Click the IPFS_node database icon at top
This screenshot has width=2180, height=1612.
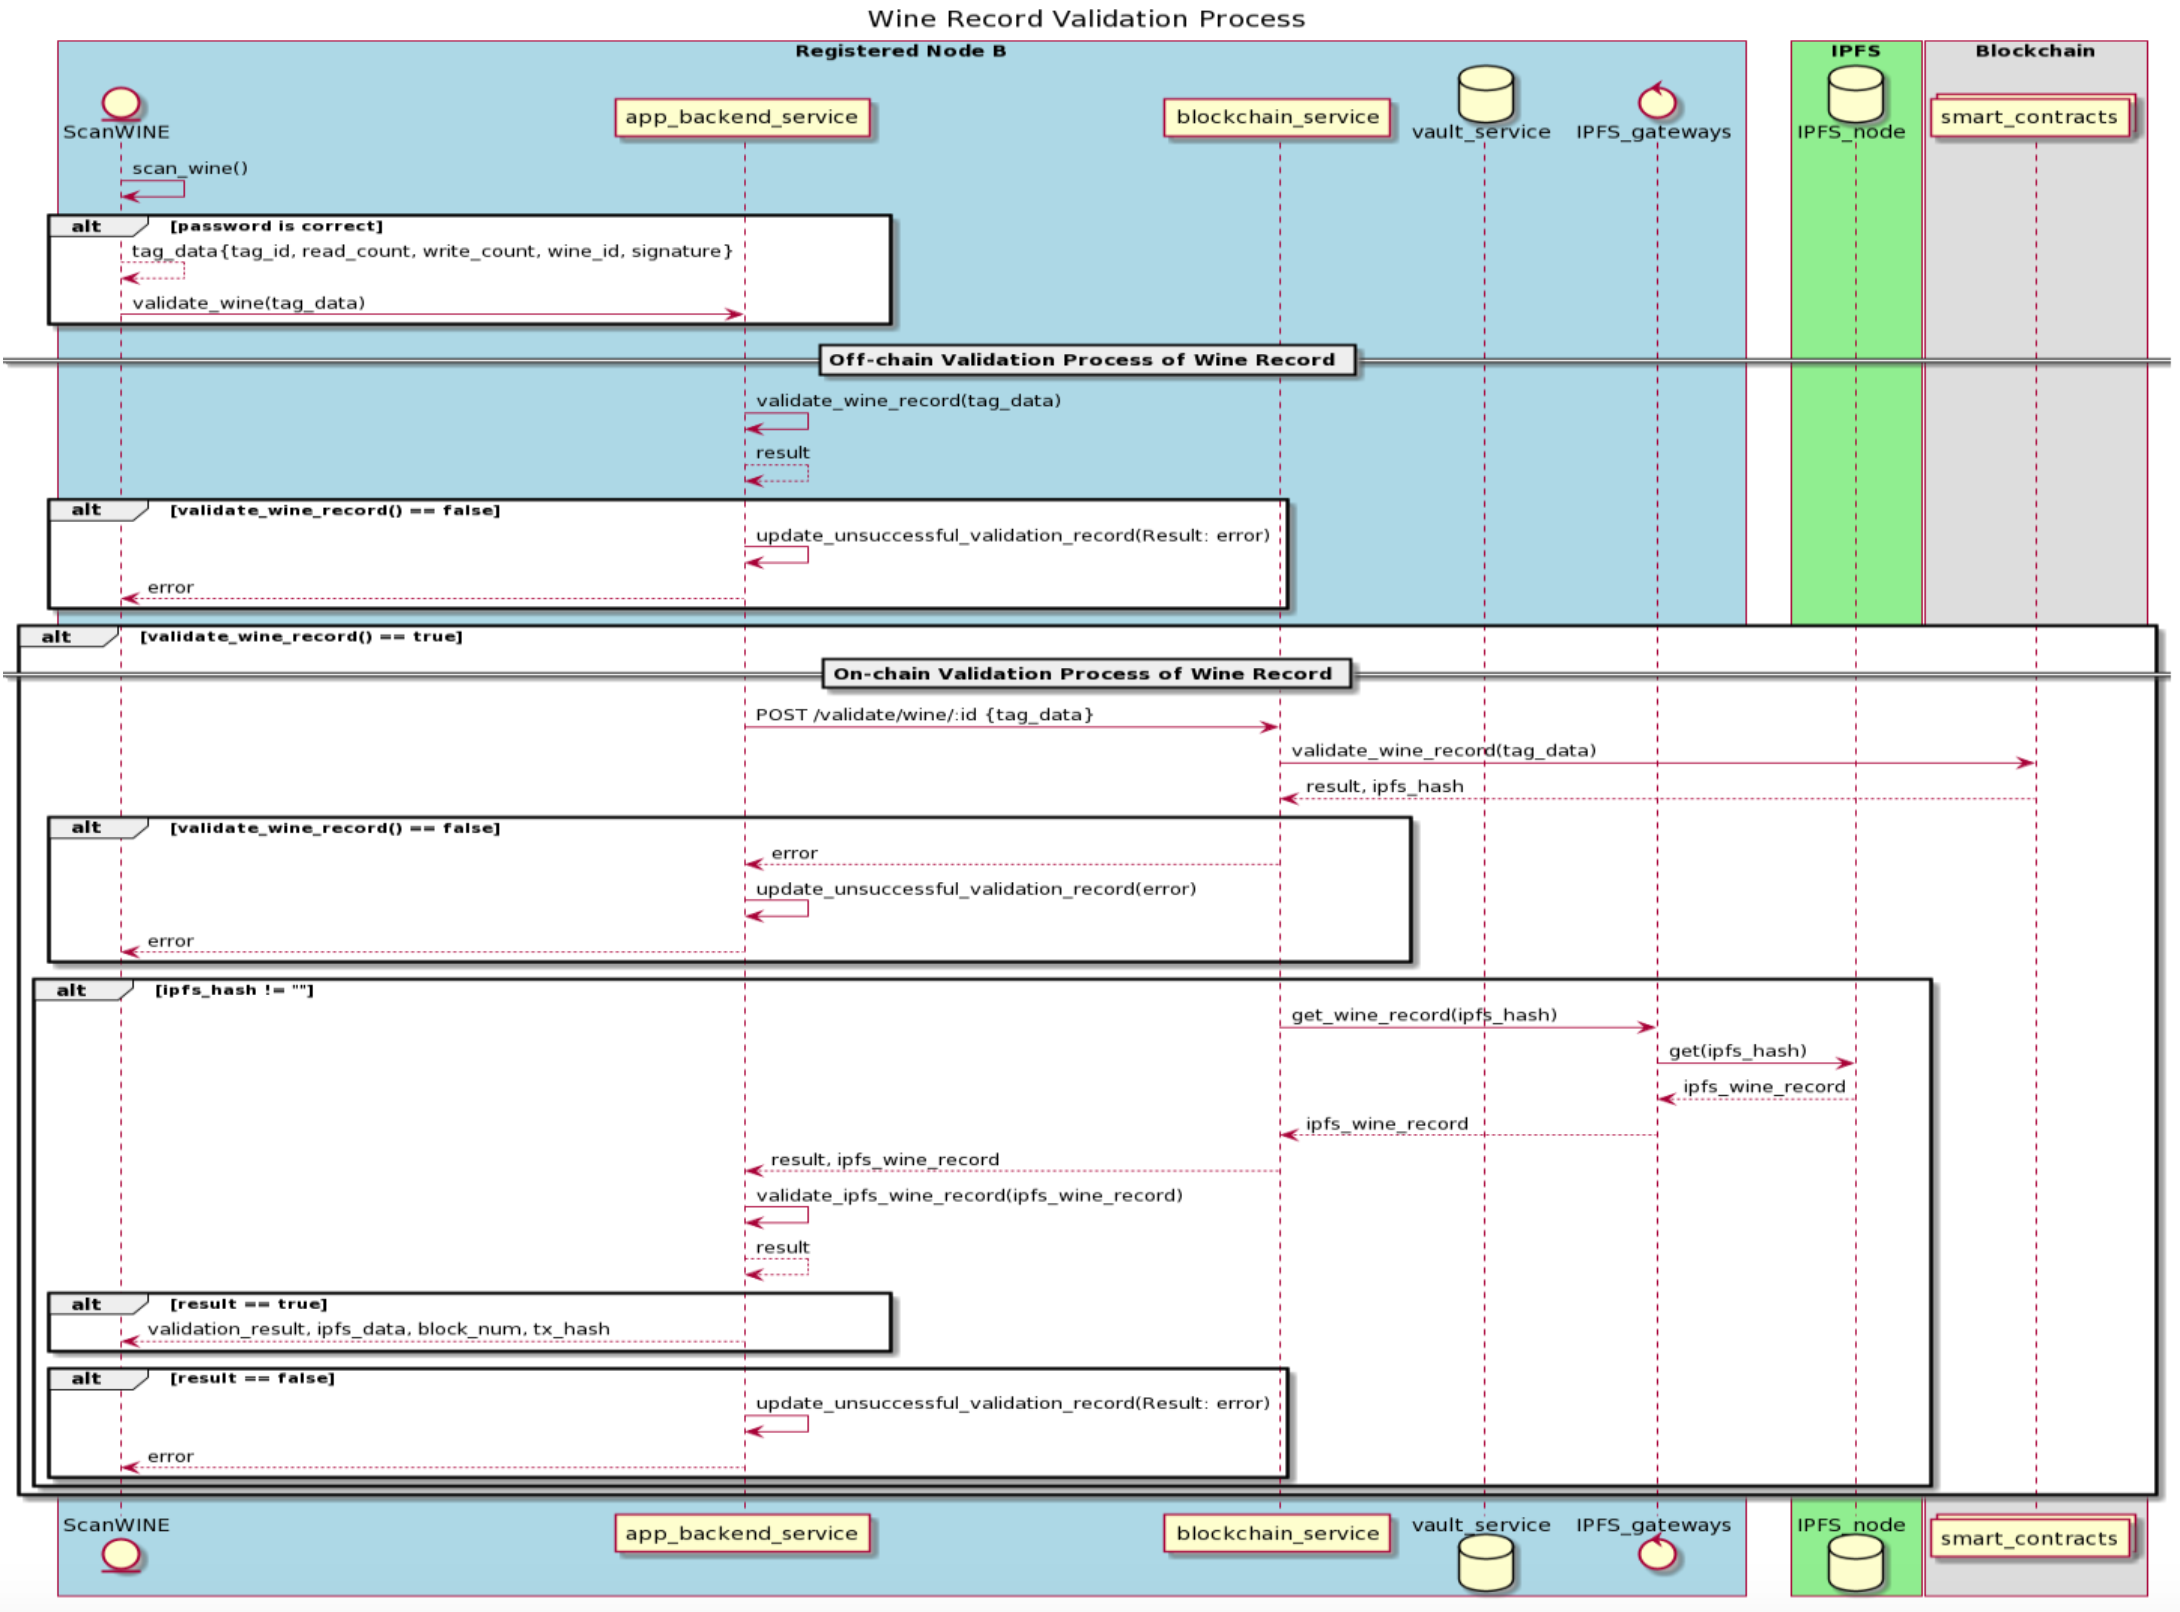(1855, 94)
